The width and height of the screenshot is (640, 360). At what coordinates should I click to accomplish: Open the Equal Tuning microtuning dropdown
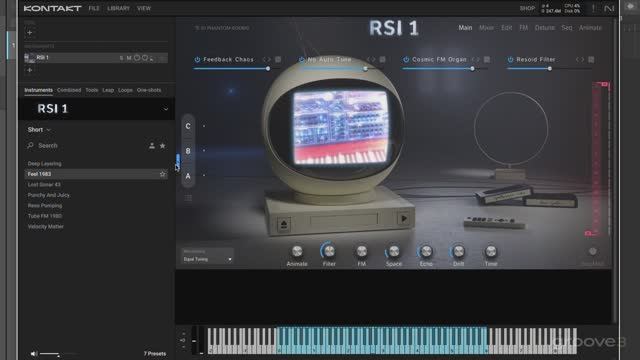207,259
